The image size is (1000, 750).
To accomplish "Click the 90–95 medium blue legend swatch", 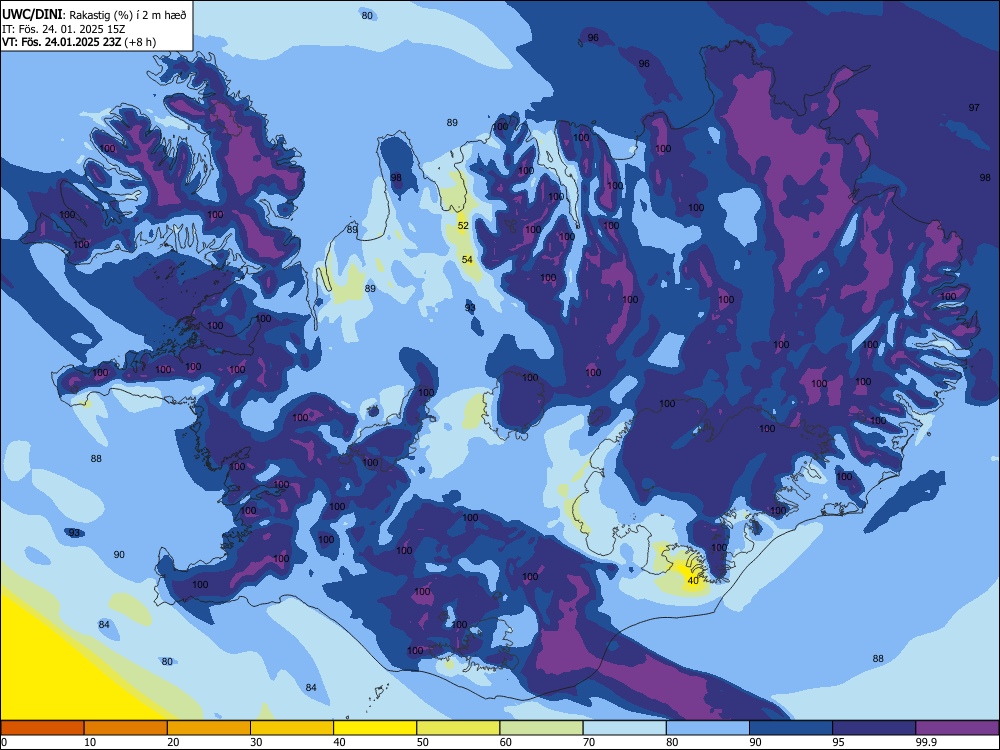I will click(791, 728).
